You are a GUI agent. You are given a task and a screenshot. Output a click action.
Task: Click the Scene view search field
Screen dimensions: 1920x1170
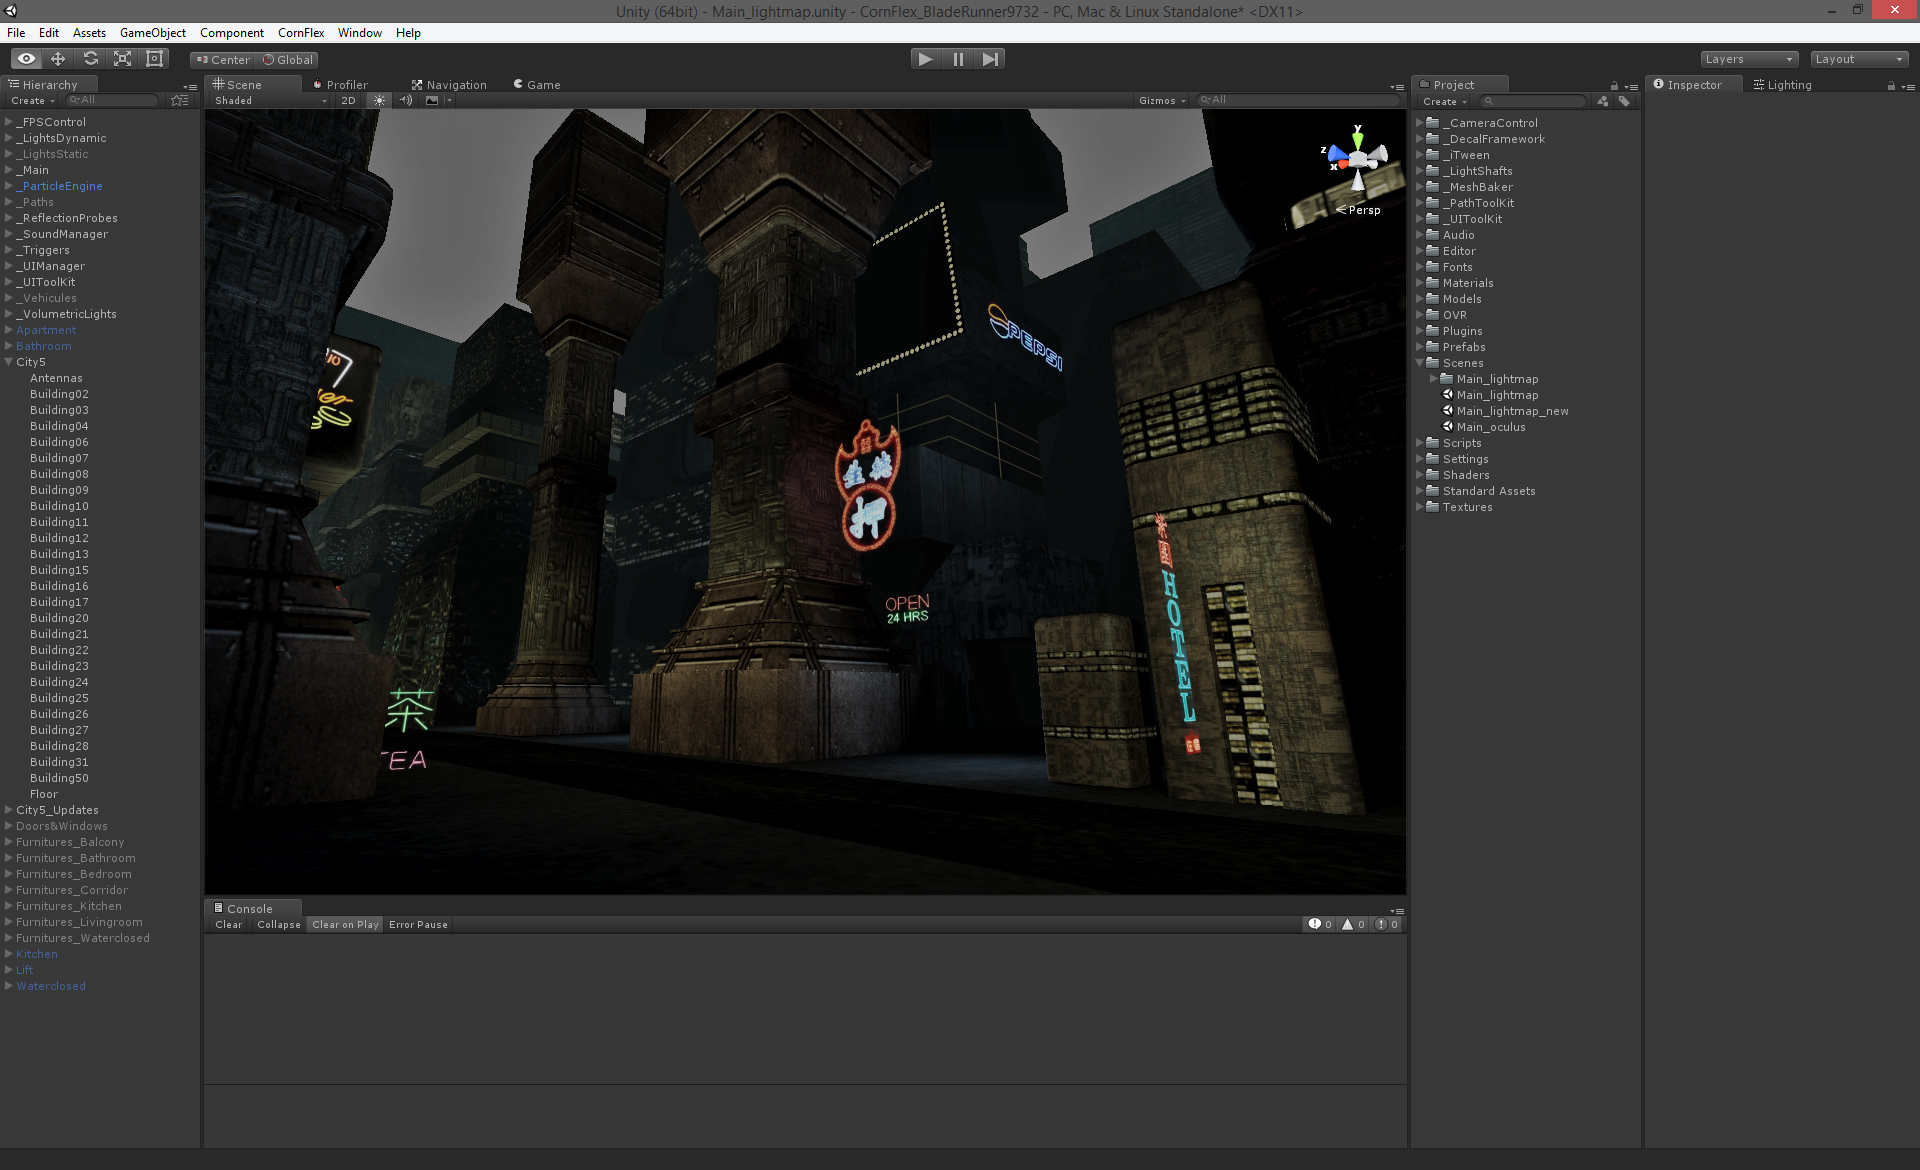(1298, 100)
